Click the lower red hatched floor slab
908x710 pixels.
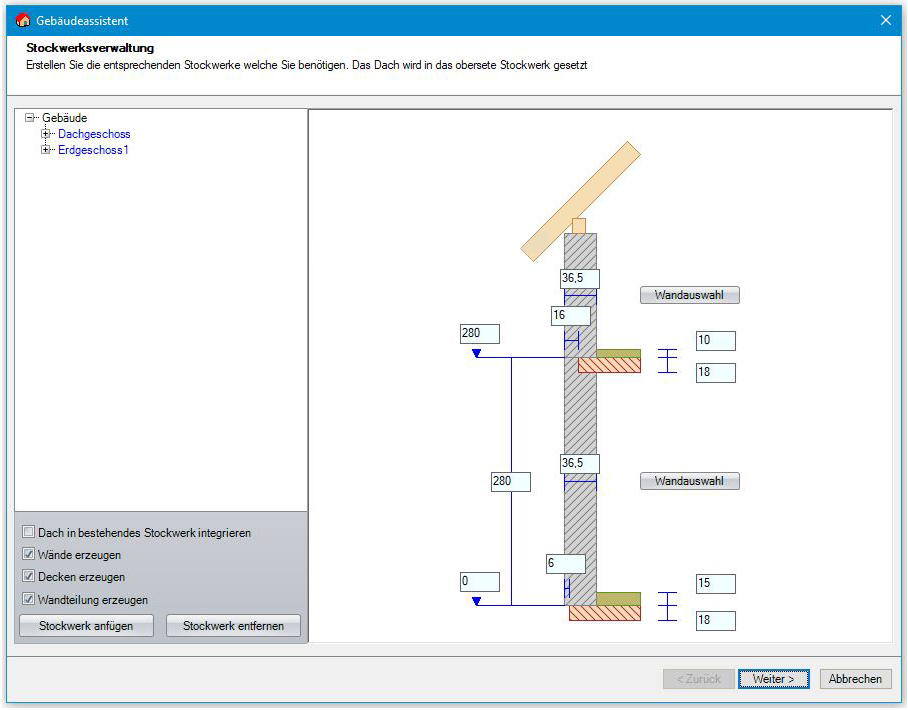(604, 613)
